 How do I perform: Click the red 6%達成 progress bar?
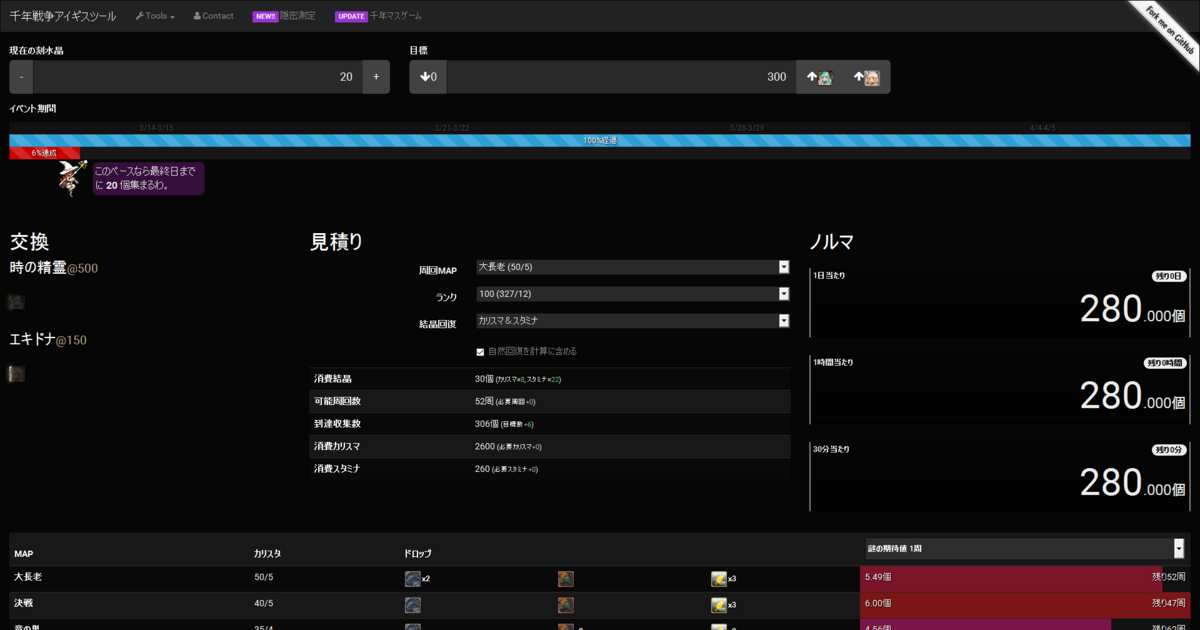tap(45, 153)
